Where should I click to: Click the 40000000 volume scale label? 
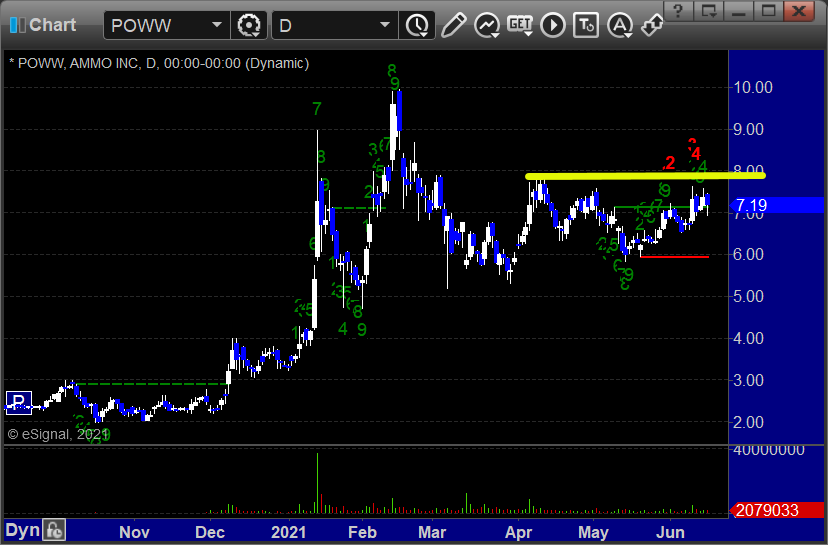[x=769, y=450]
